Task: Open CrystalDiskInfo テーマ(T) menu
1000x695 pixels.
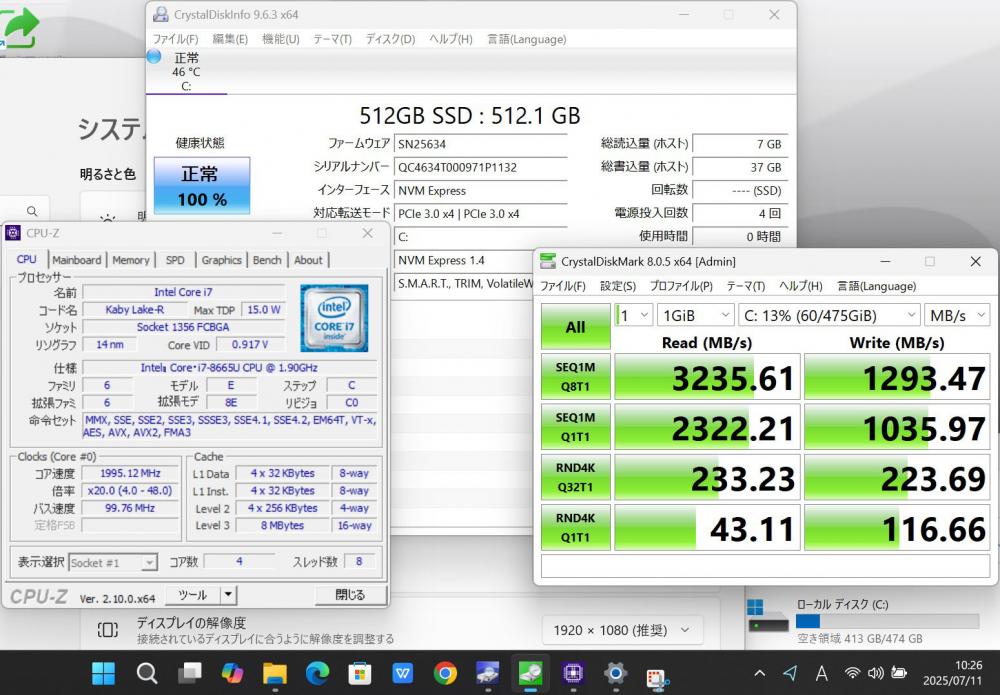Action: (332, 39)
